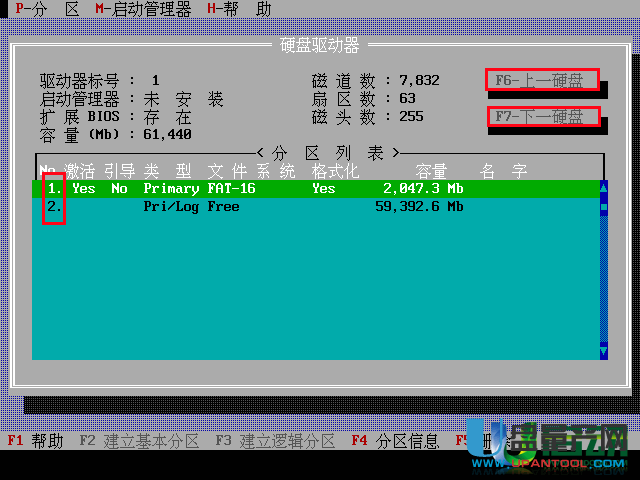Click the scrollbar thumb in partition list
This screenshot has height=480, width=640.
tap(603, 207)
